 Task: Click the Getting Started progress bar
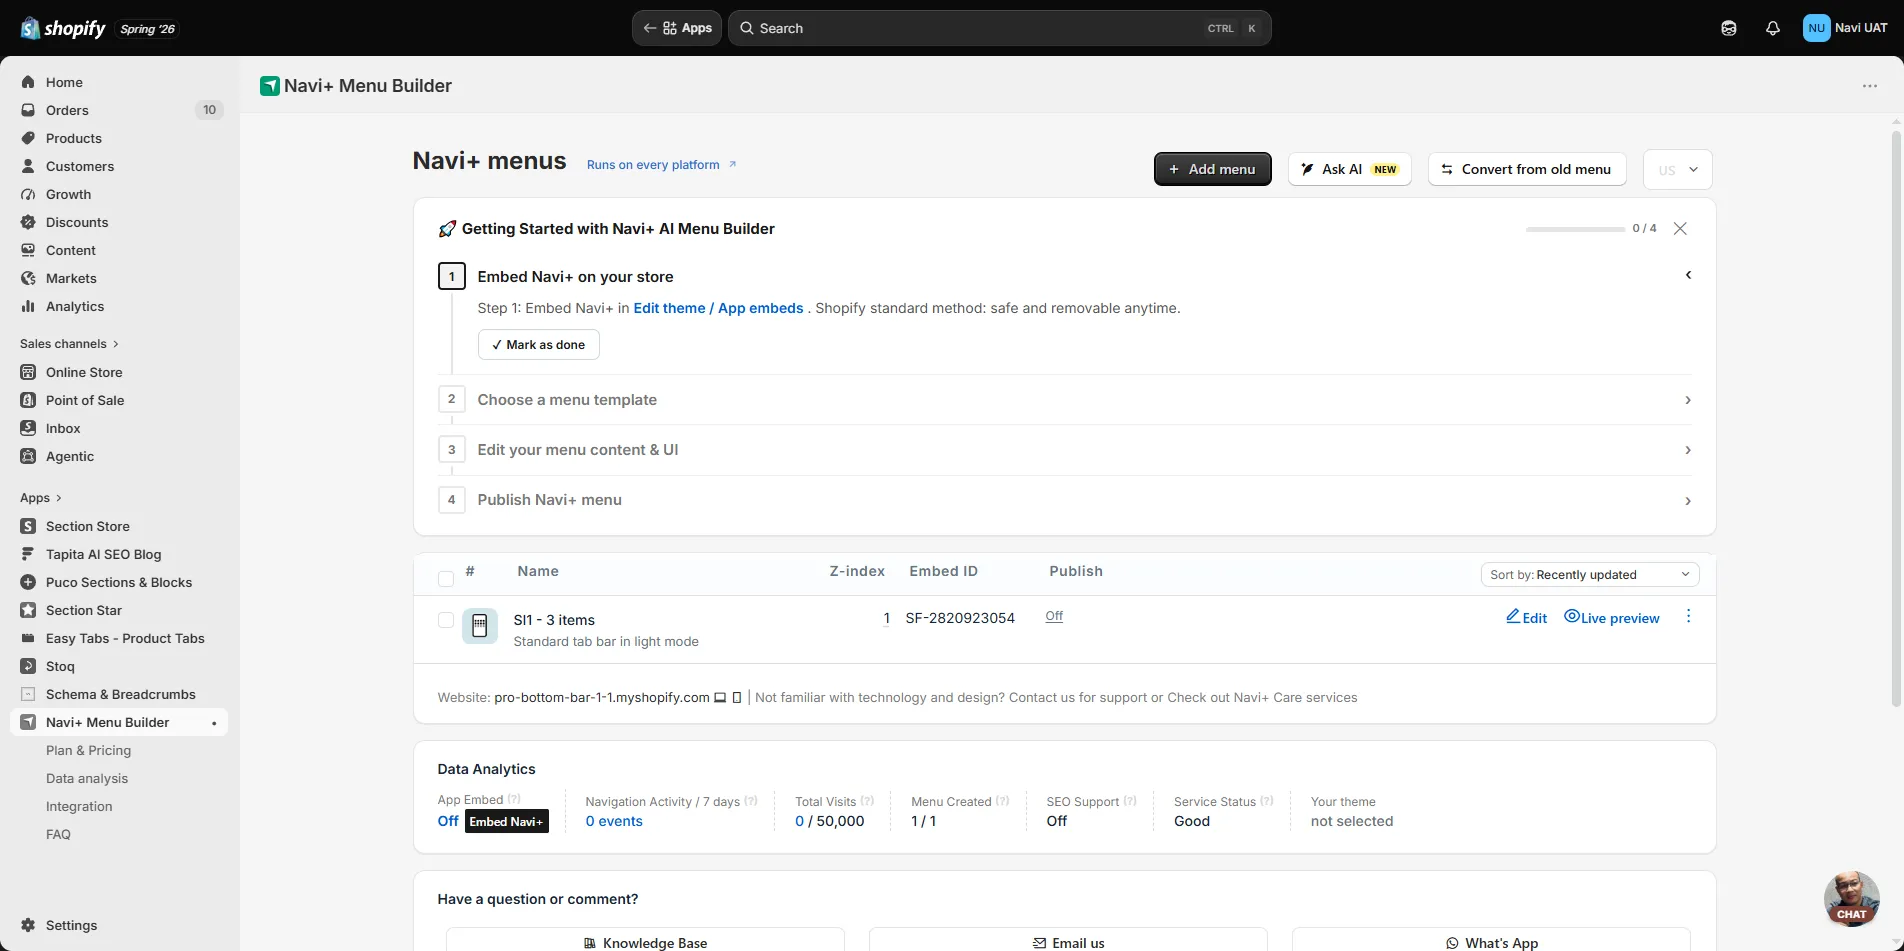click(x=1575, y=229)
